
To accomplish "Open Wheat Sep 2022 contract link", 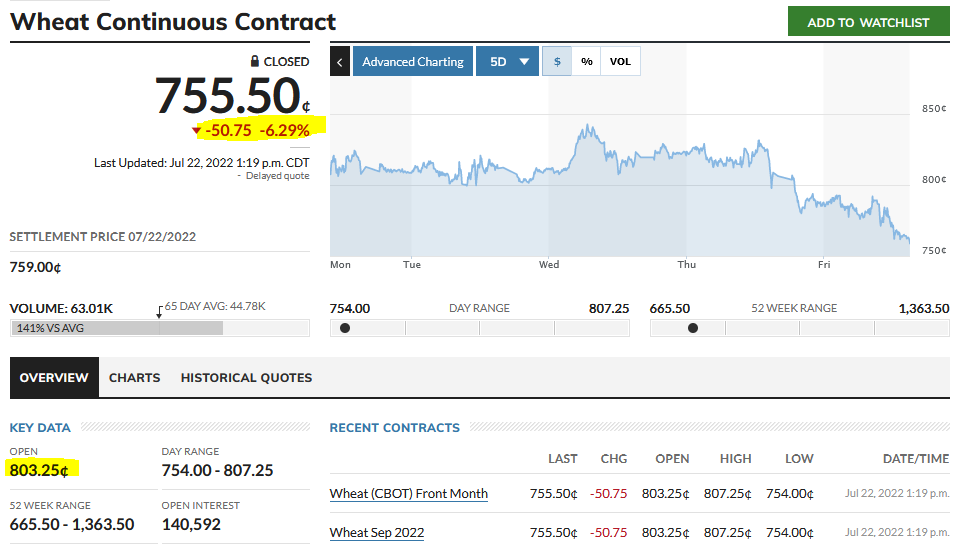I will pyautogui.click(x=377, y=532).
